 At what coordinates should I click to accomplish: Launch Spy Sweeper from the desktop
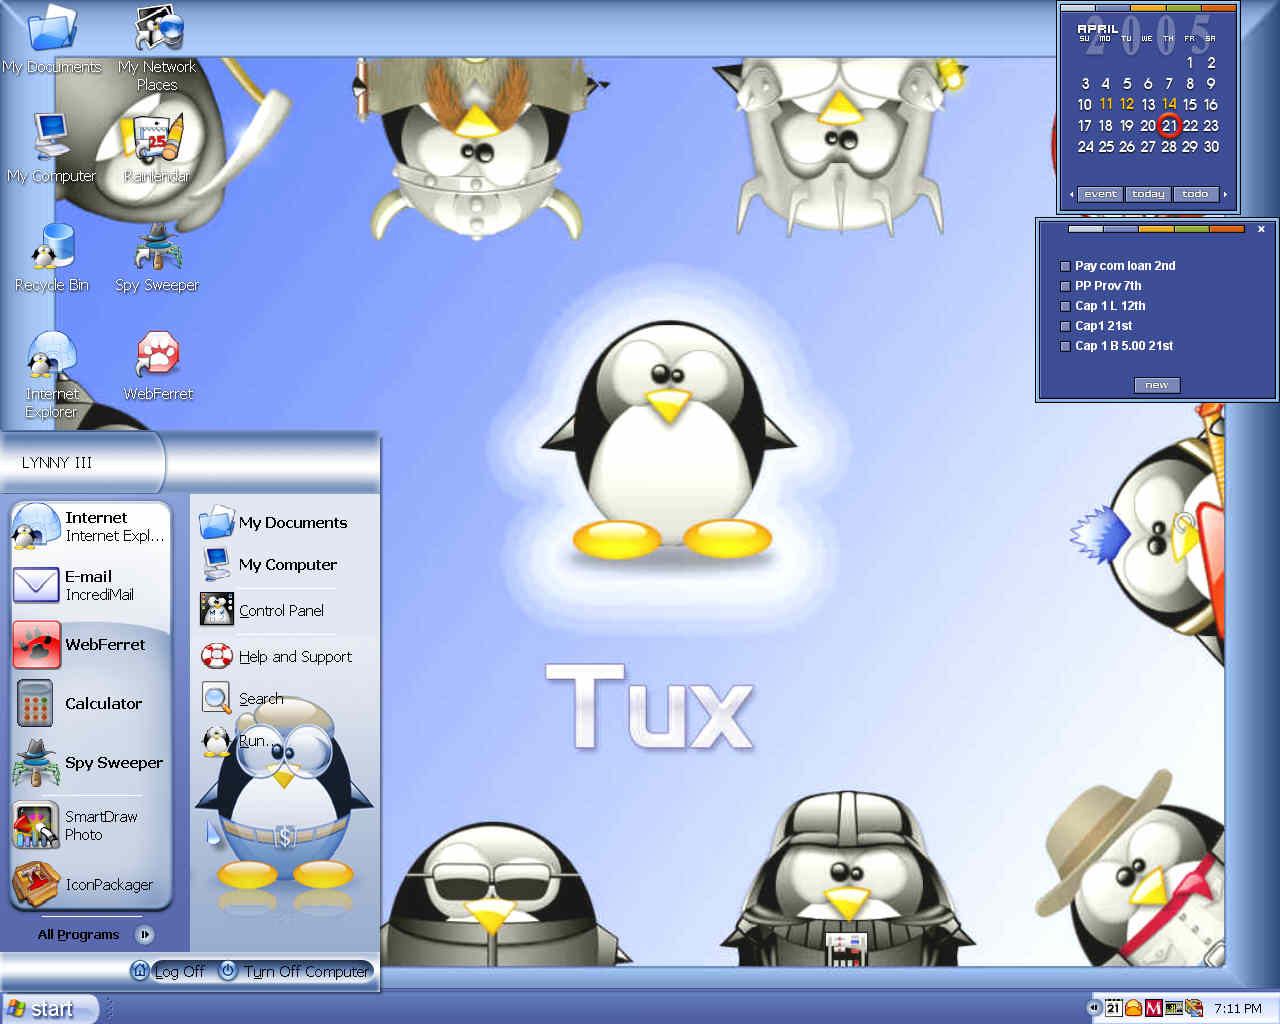(x=157, y=257)
